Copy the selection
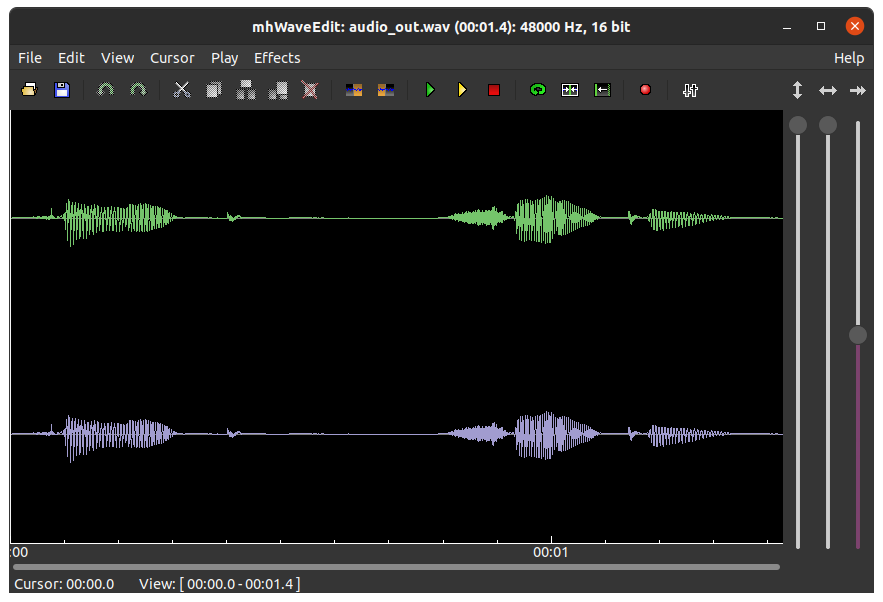The image size is (883, 602). (x=214, y=90)
